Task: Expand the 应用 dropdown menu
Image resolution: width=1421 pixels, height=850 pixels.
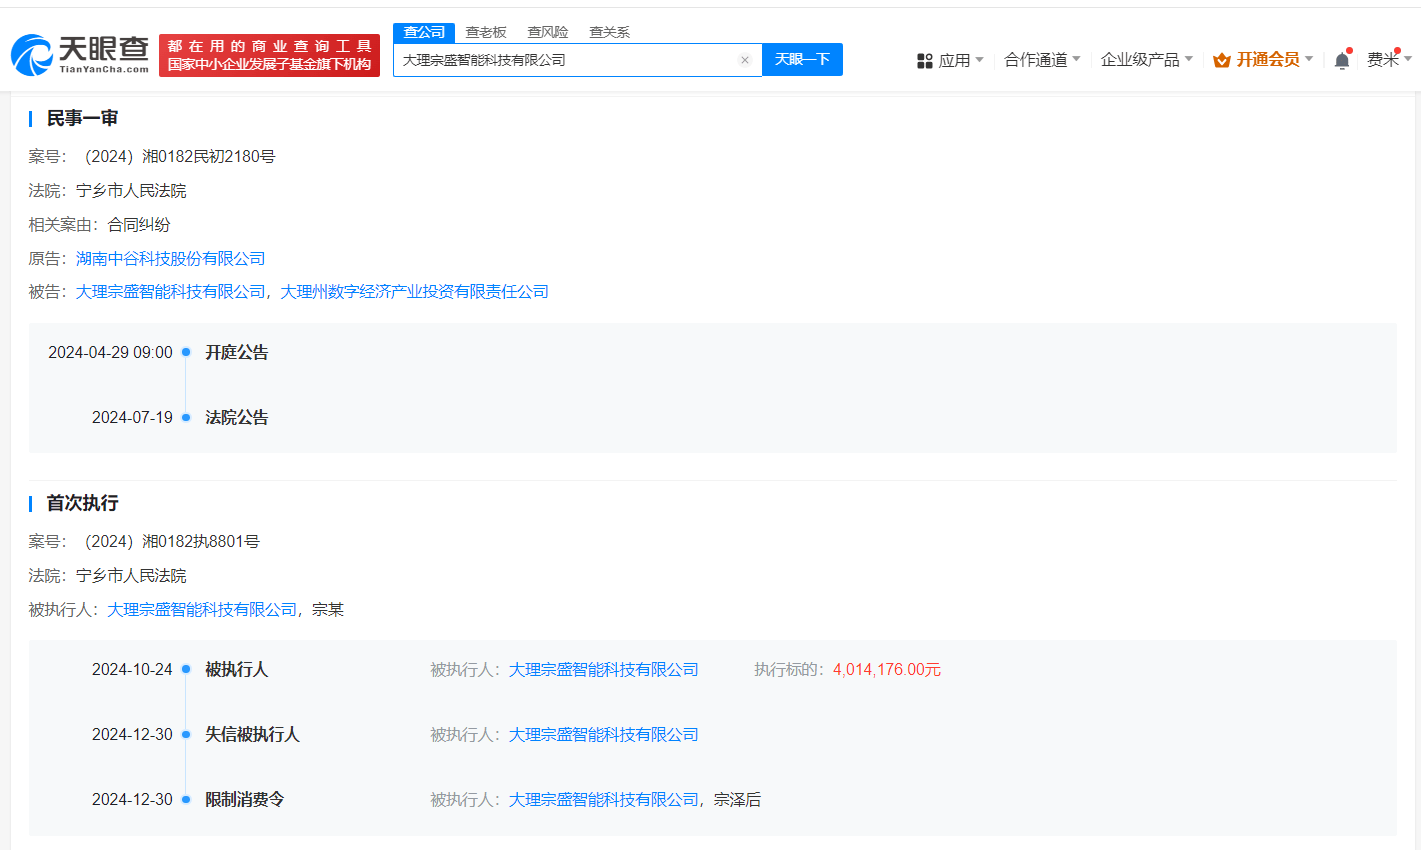Action: tap(961, 60)
